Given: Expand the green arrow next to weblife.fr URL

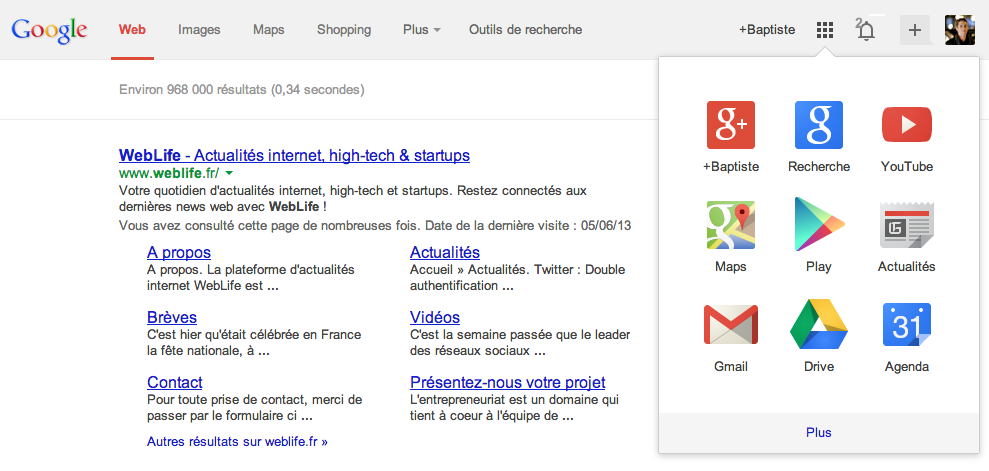Looking at the screenshot, I should 229,173.
